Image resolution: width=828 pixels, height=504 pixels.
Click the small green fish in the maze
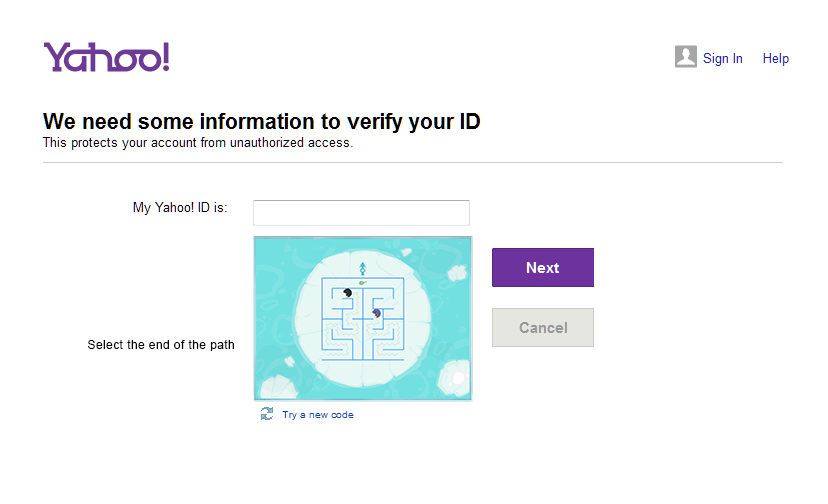point(363,283)
